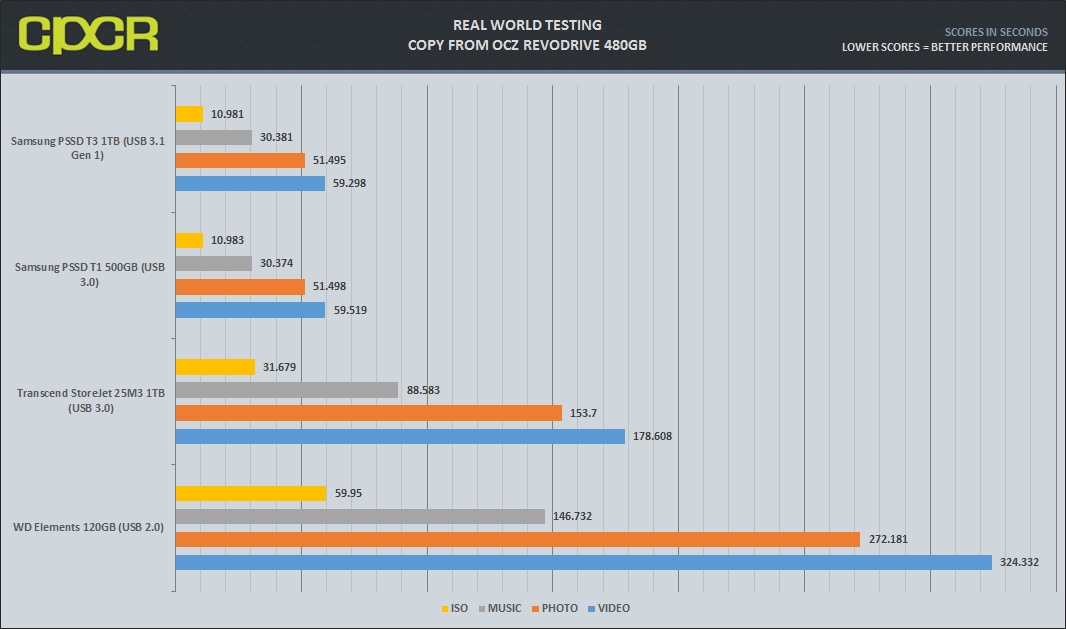This screenshot has width=1066, height=629.
Task: Click the 272.181 PHOTO bar value
Action: tap(888, 540)
